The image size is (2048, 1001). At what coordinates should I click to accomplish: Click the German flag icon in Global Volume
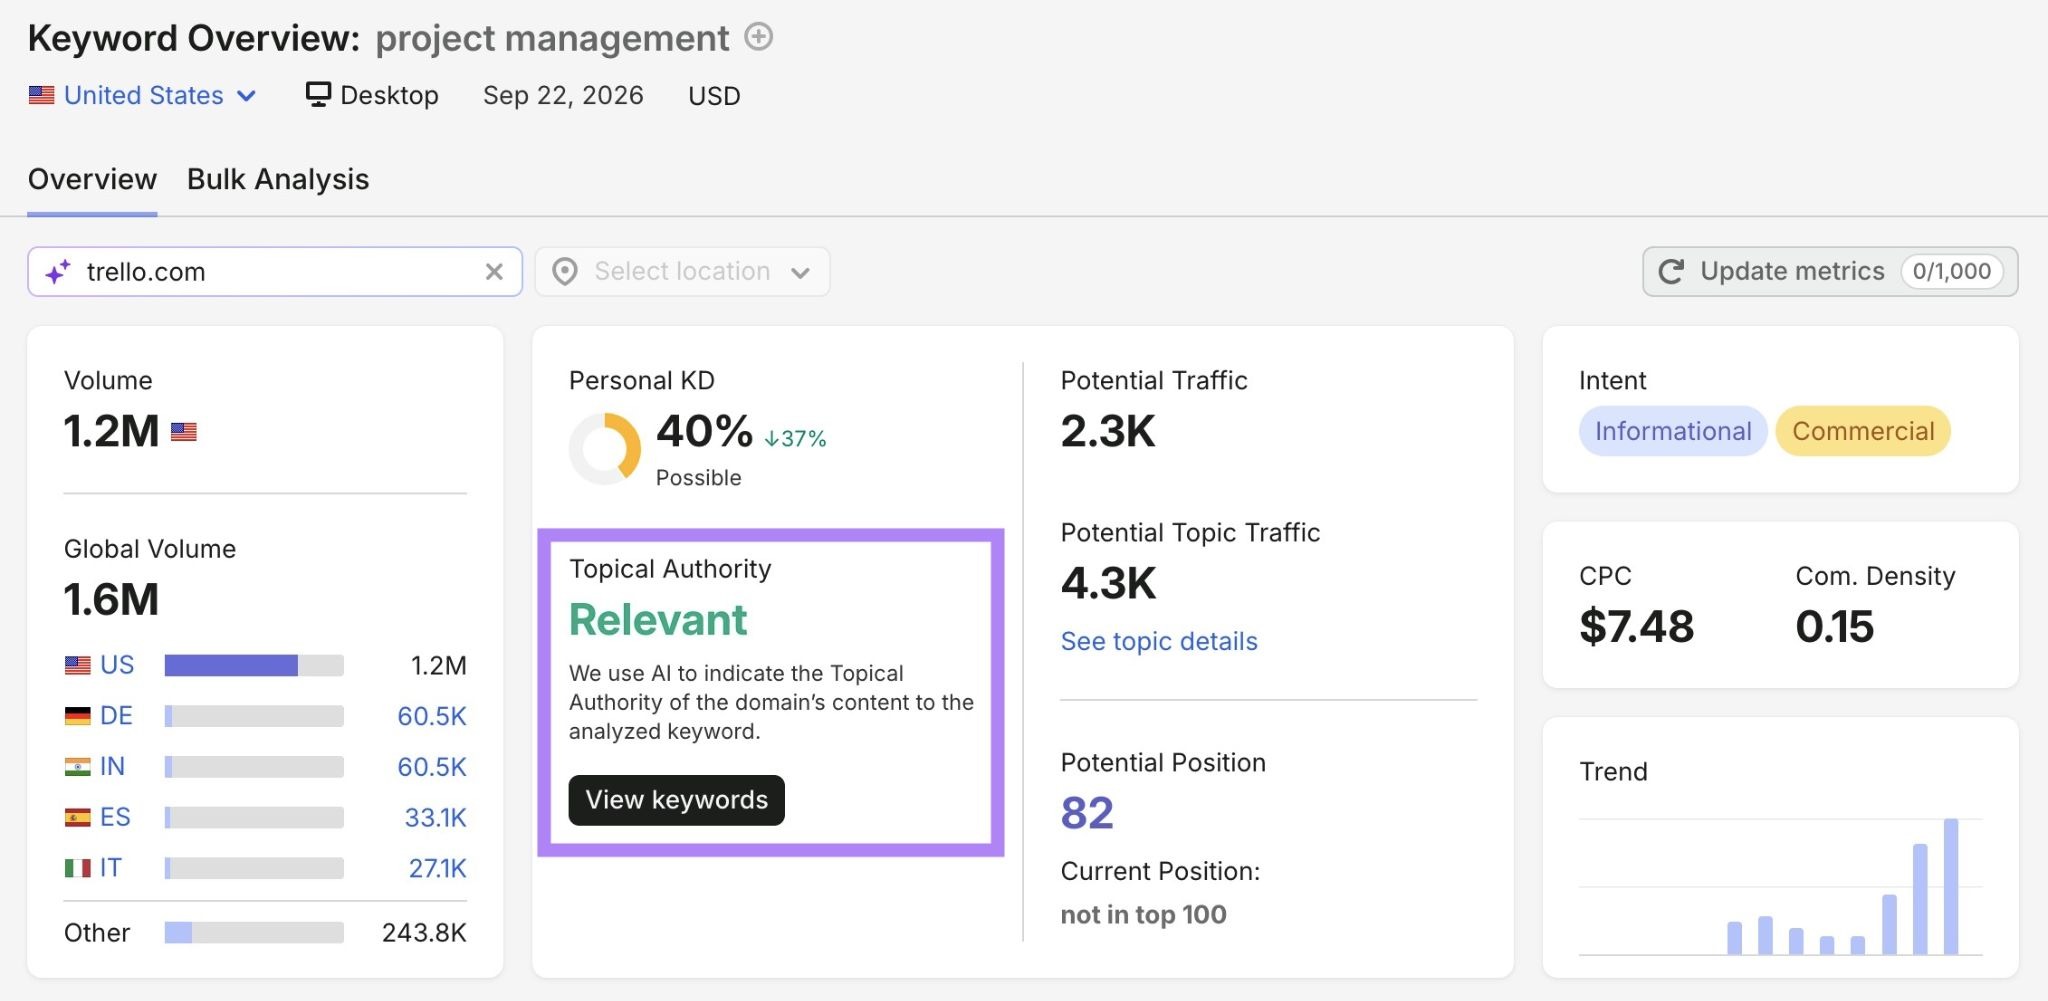(x=77, y=716)
